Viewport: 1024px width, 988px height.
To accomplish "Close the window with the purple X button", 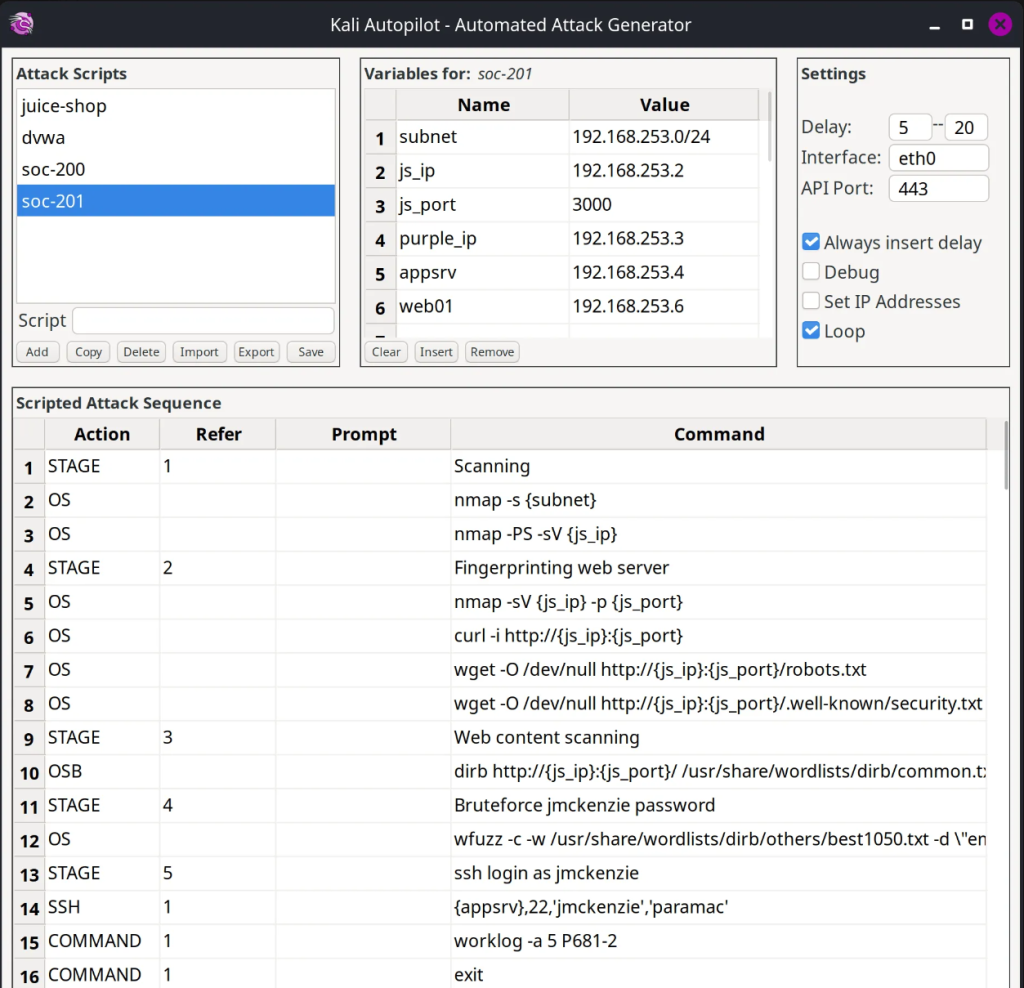I will (x=1000, y=25).
